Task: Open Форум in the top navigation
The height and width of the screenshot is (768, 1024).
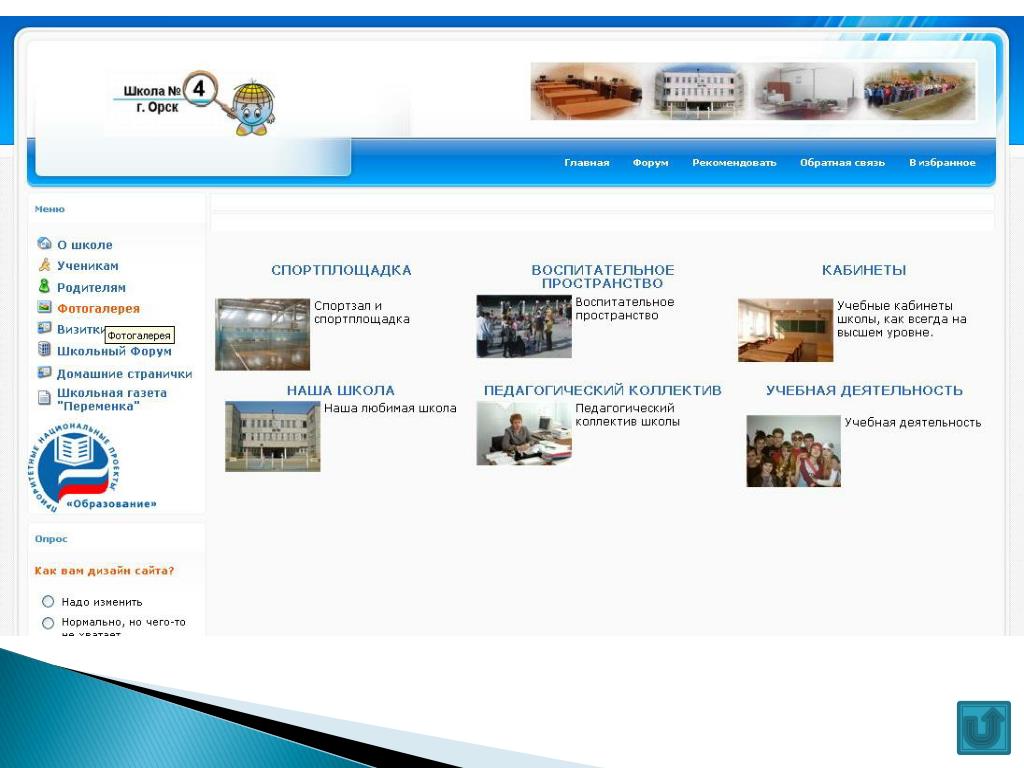Action: (650, 163)
